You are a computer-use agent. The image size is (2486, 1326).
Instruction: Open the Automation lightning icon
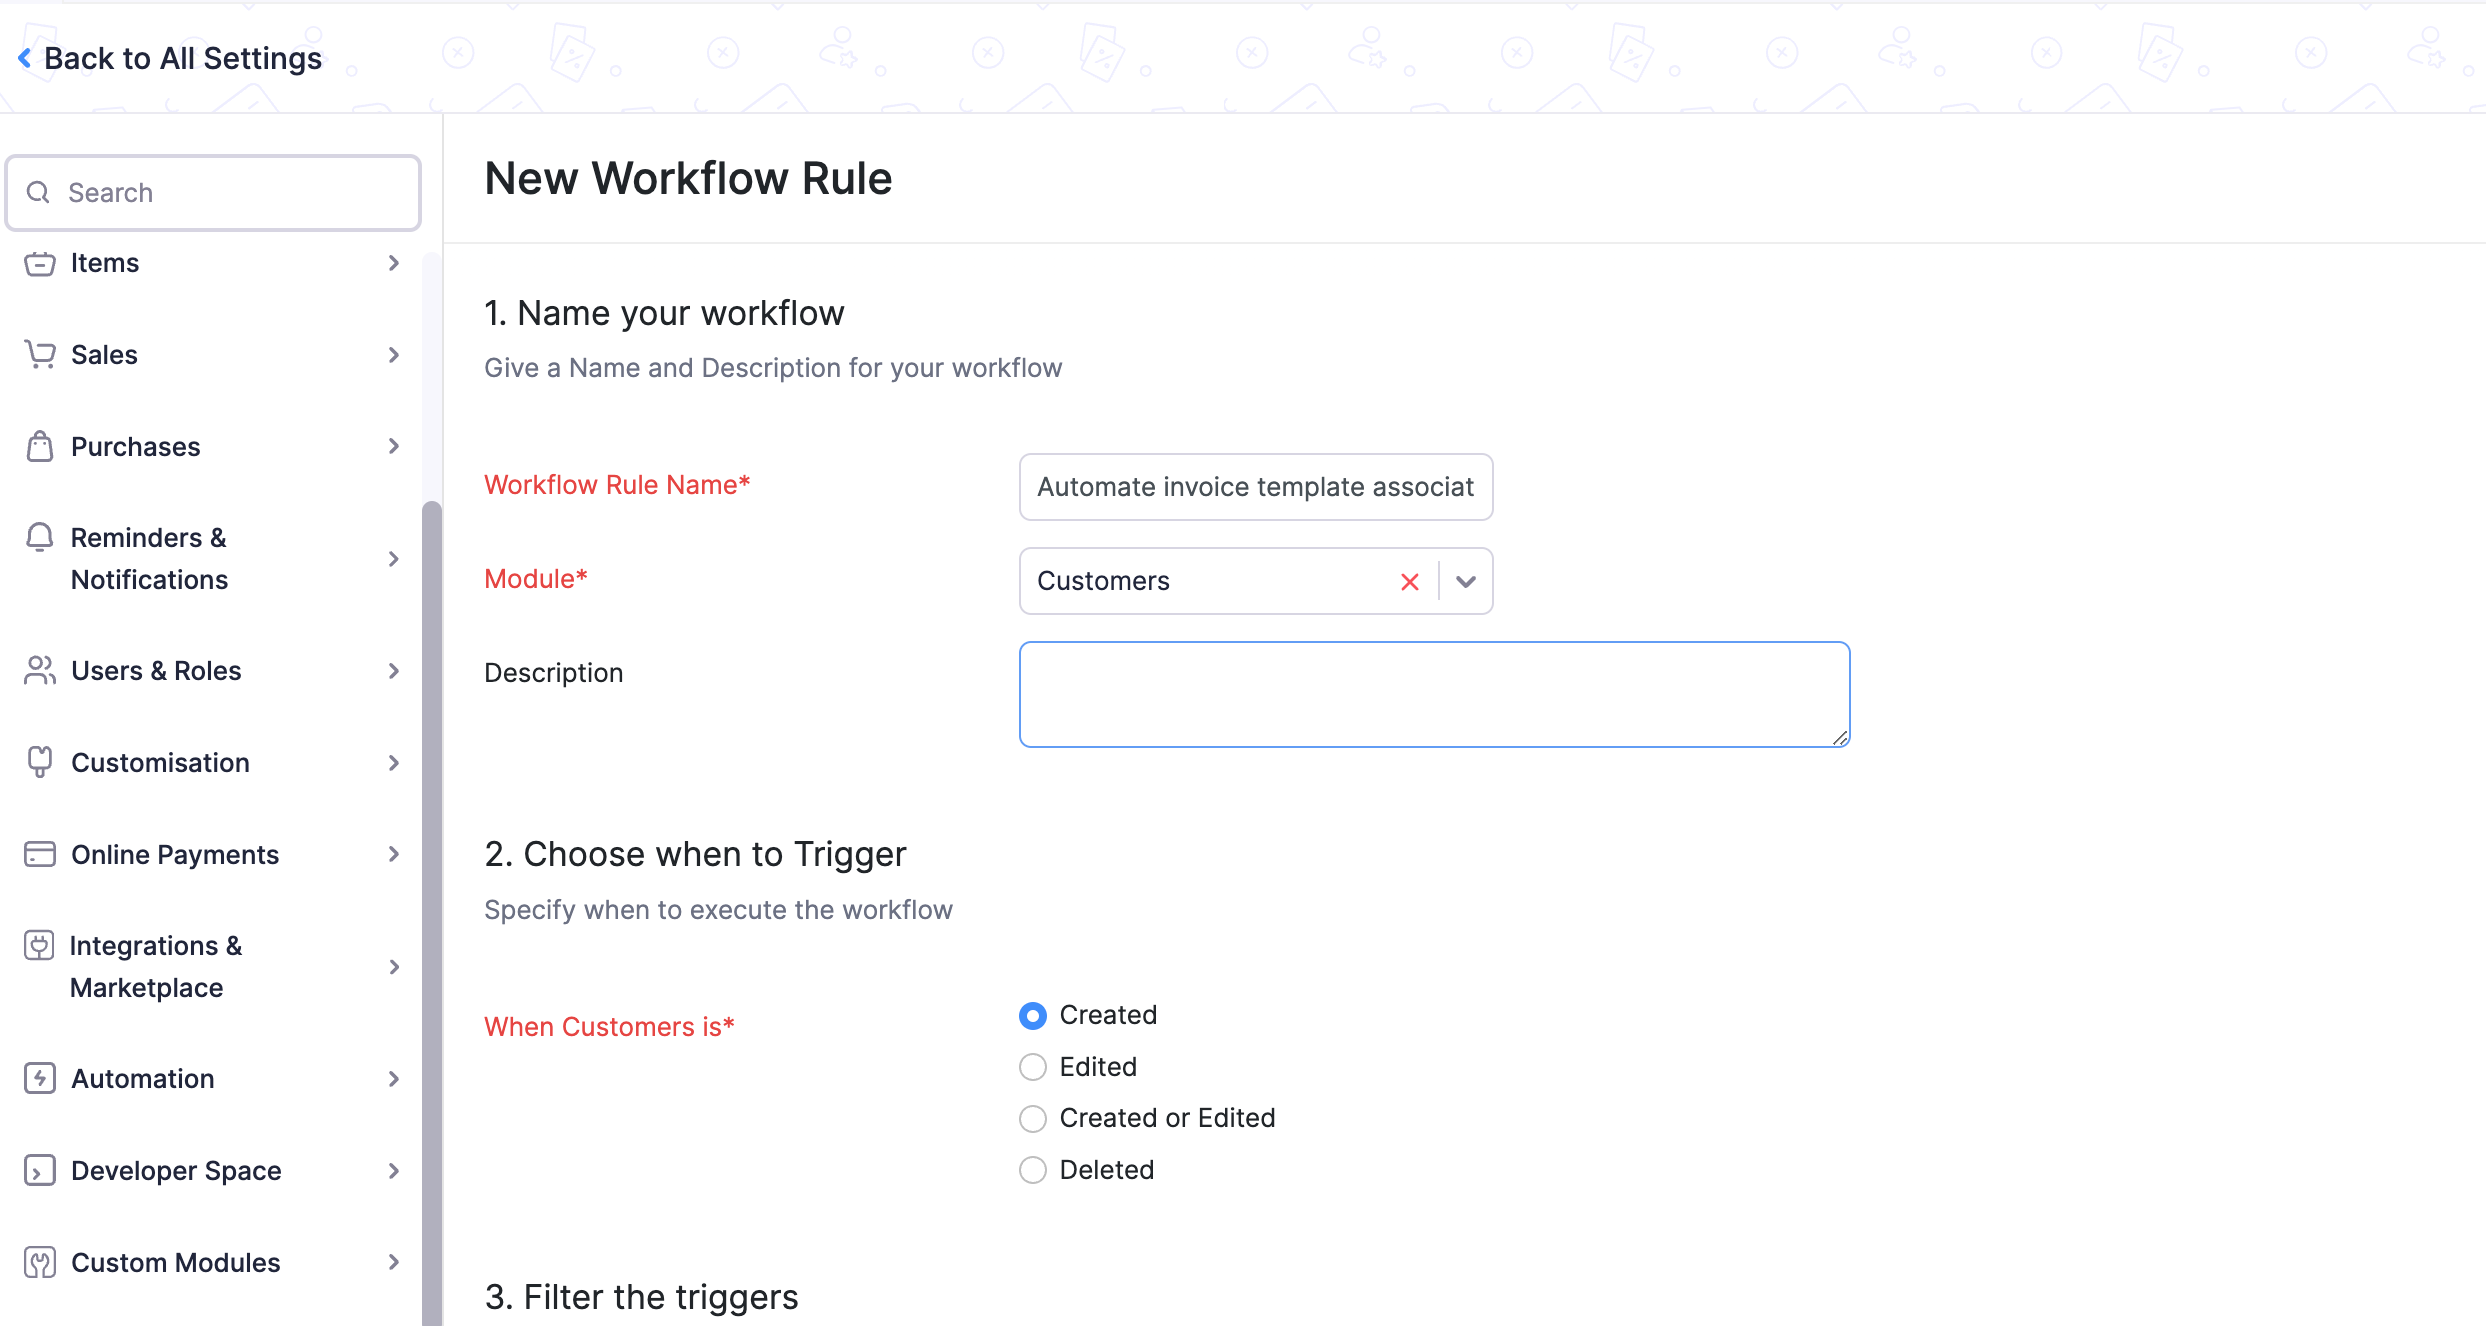coord(39,1079)
